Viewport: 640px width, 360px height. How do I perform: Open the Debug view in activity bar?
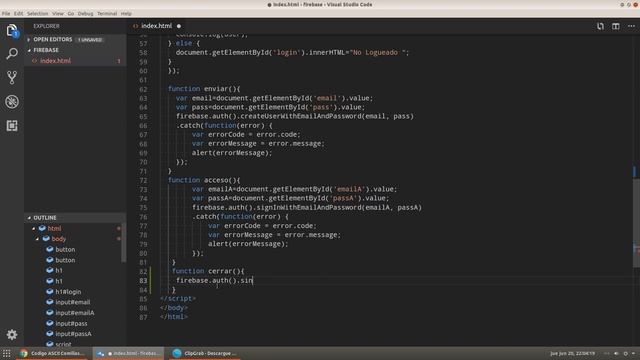pyautogui.click(x=12, y=102)
